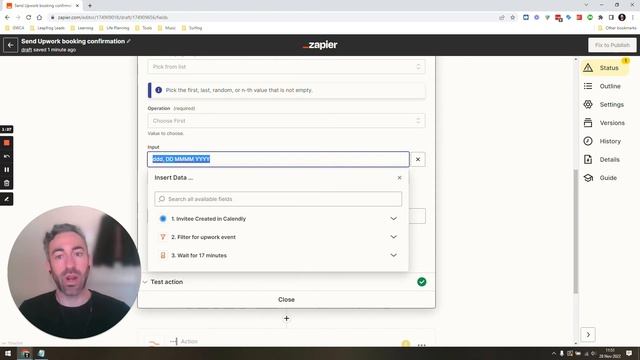
Task: Reload the browser page
Action: [29, 17]
